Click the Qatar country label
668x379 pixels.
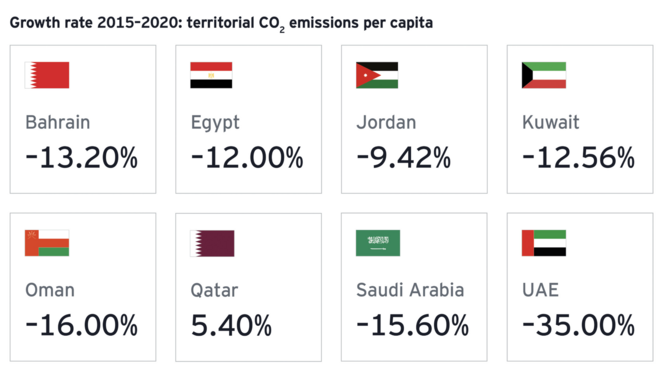[x=214, y=290]
